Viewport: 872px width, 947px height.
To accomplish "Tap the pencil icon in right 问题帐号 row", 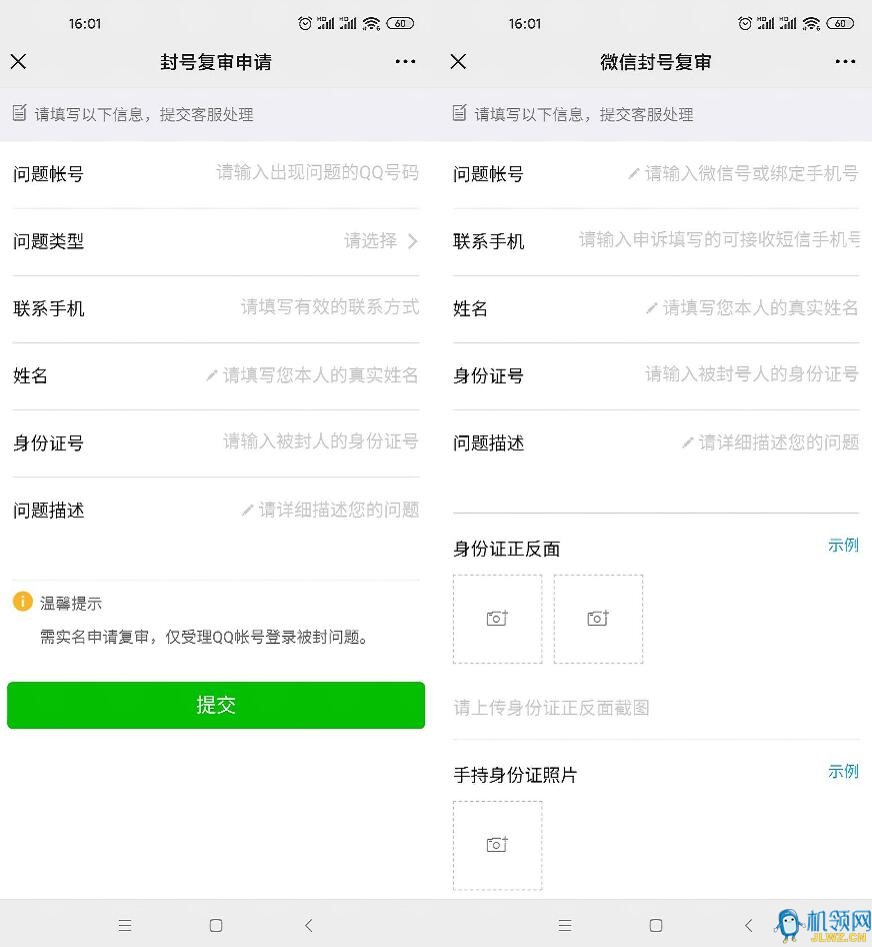I will [x=633, y=174].
